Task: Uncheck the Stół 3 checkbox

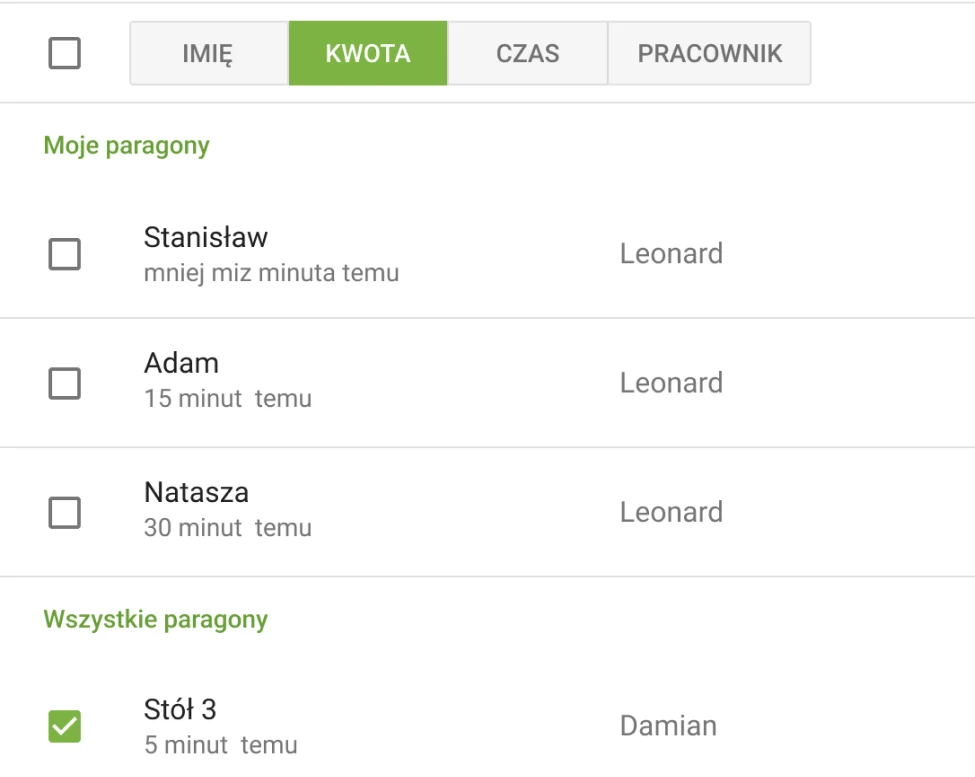Action: tap(65, 726)
